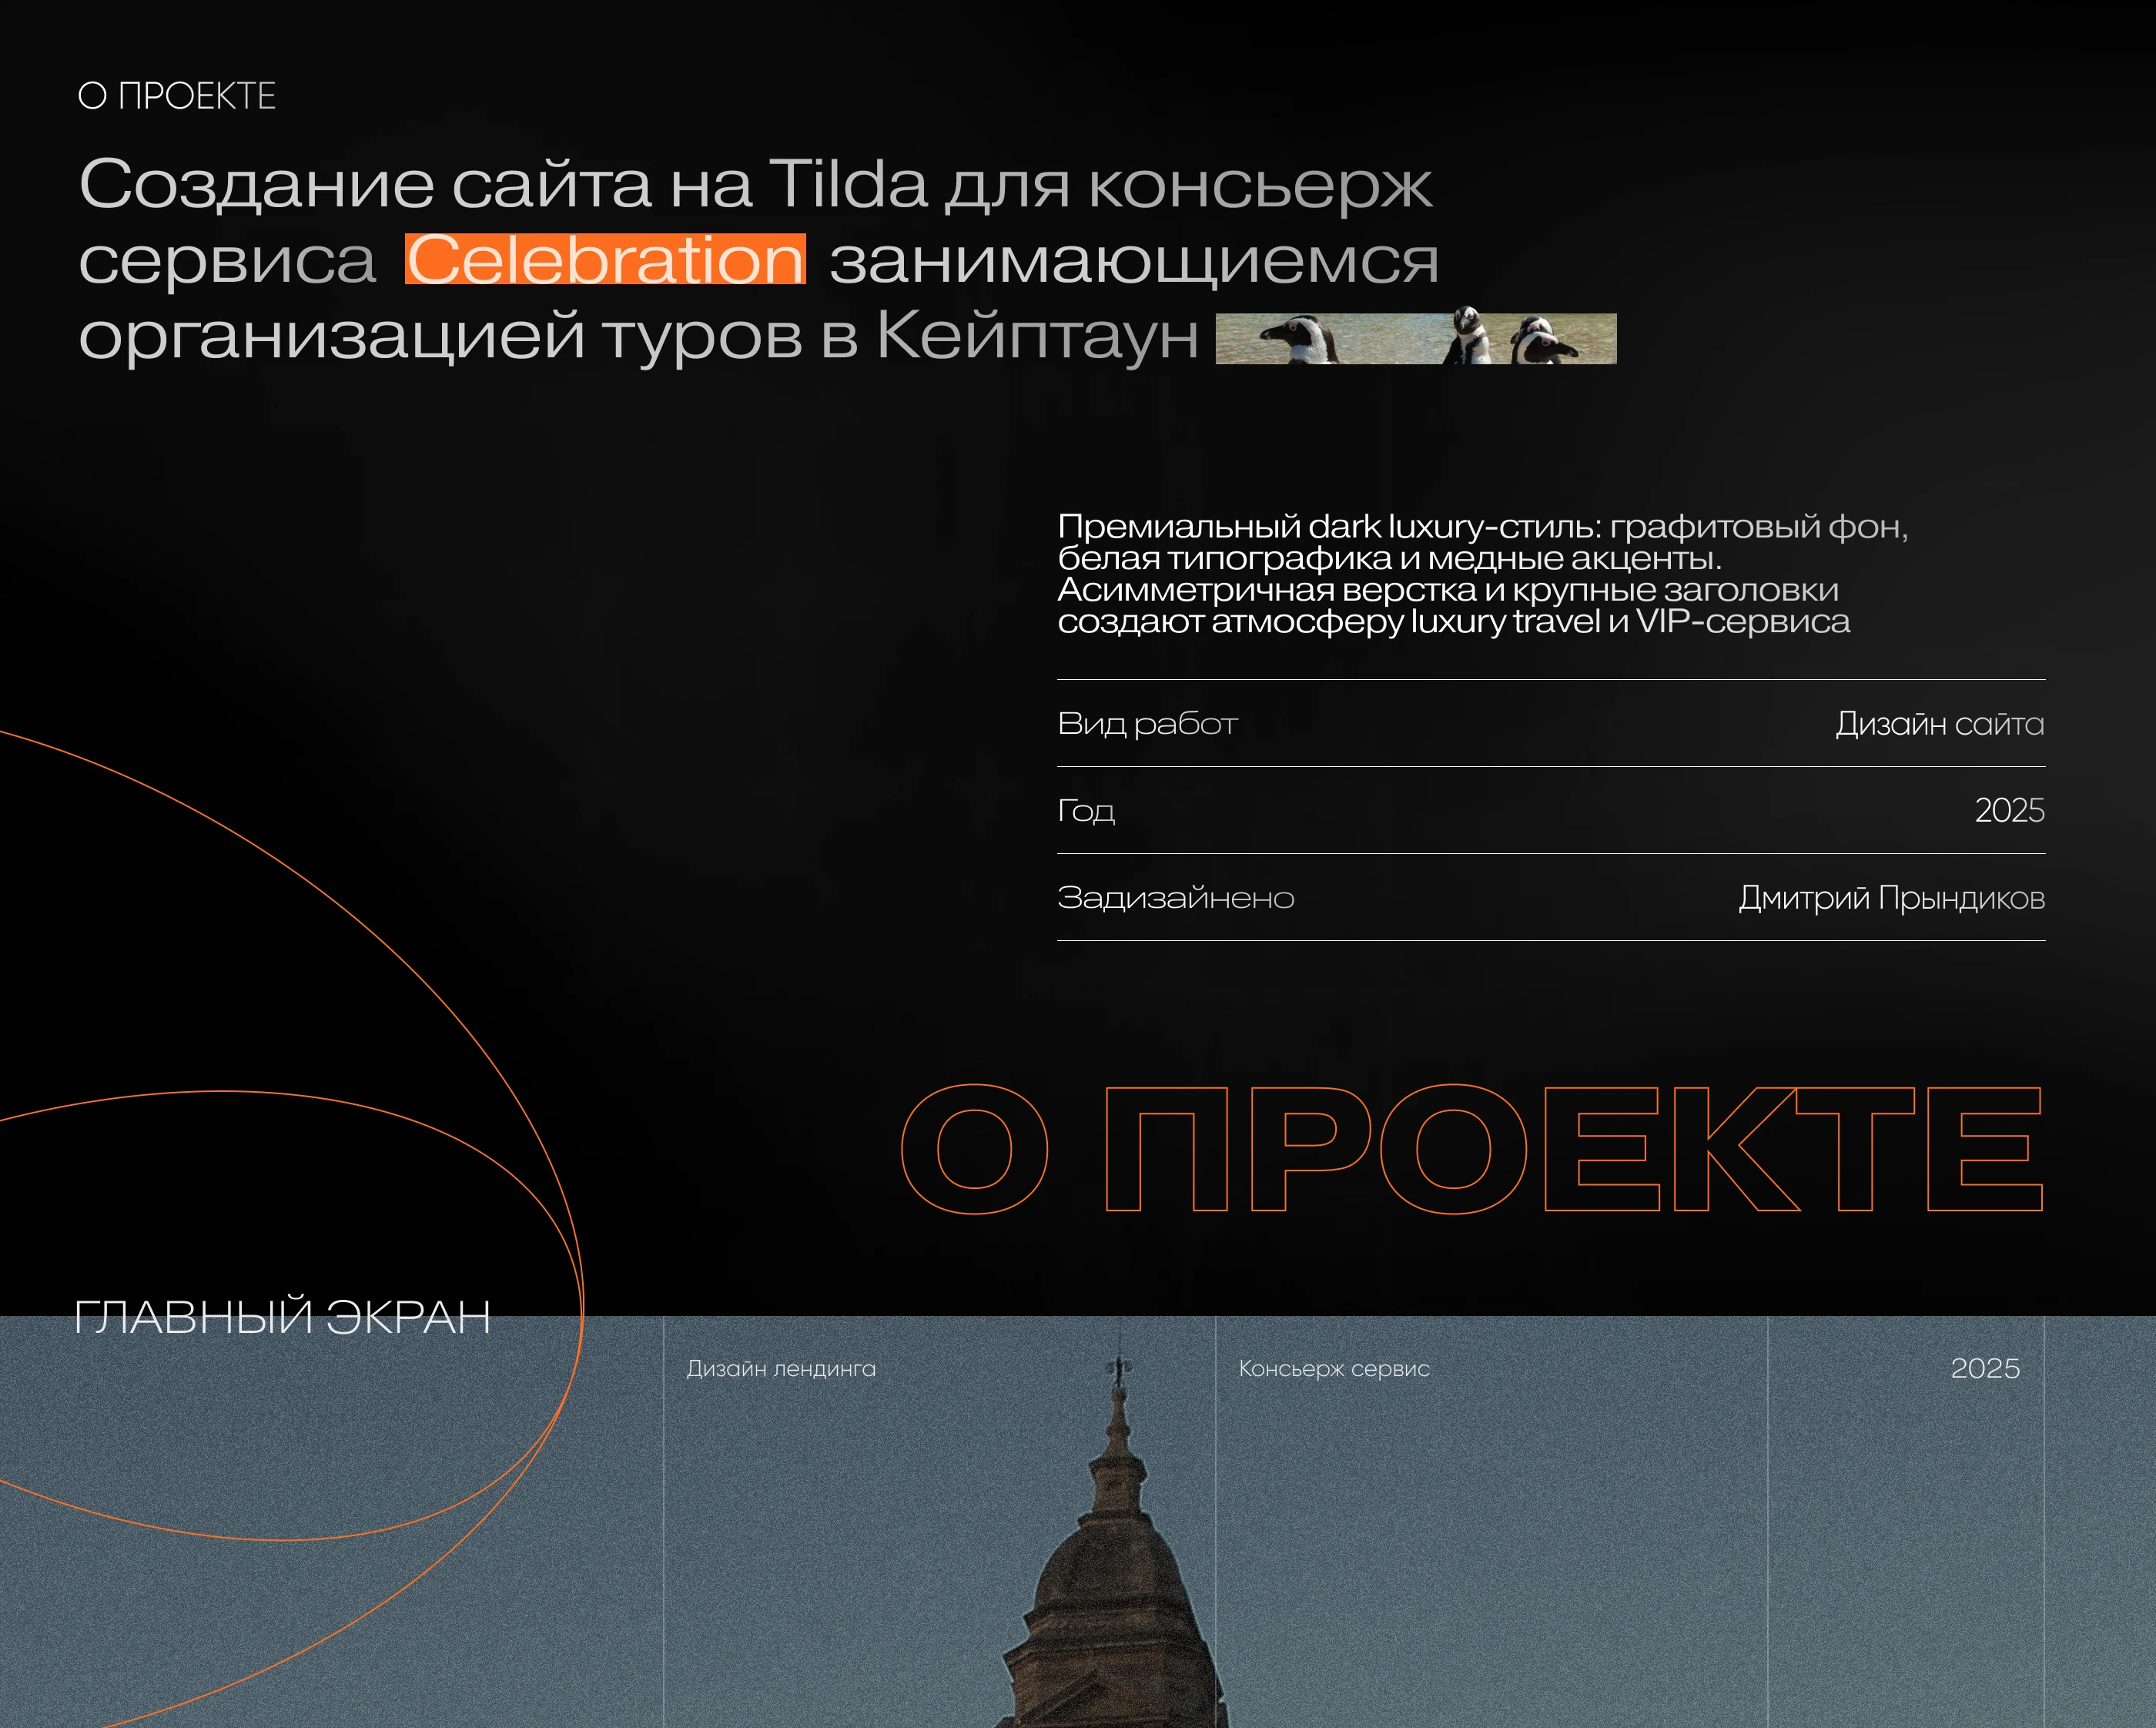Image resolution: width=2156 pixels, height=1728 pixels.
Task: Click the large outlined 'О ПРОЕКТЕ' title
Action: pos(1472,1149)
